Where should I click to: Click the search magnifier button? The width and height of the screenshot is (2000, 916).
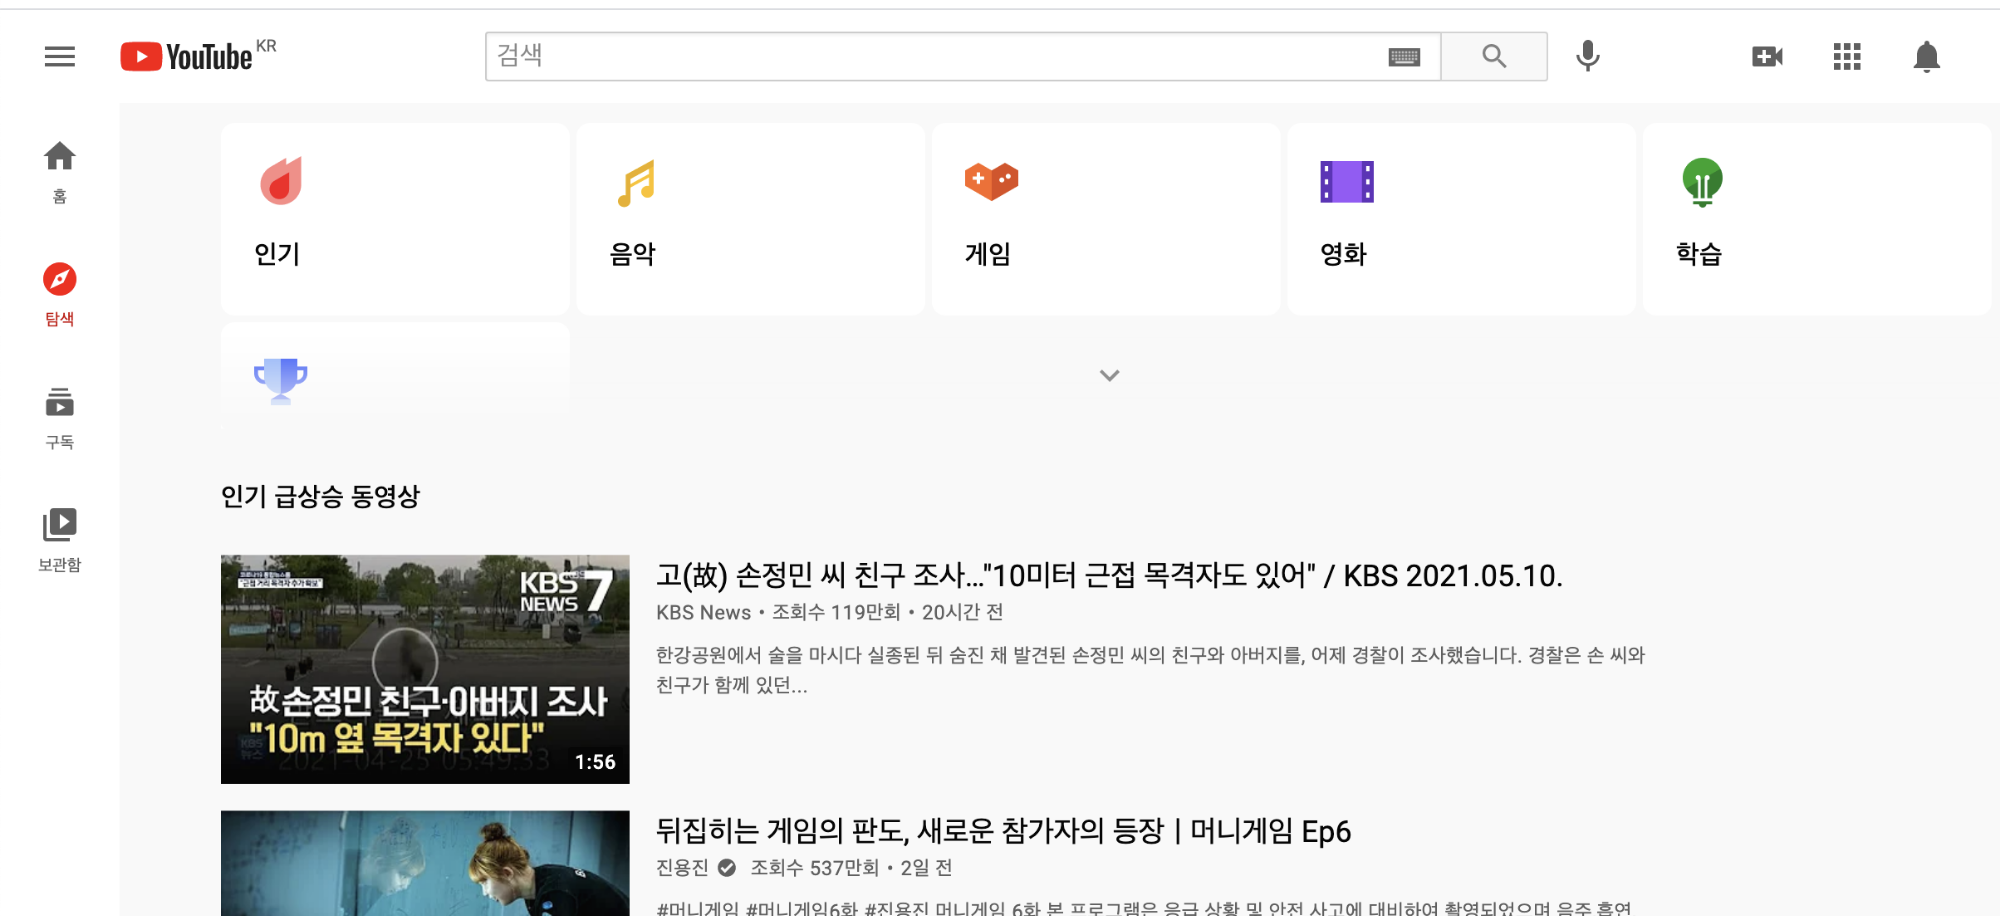pos(1494,56)
